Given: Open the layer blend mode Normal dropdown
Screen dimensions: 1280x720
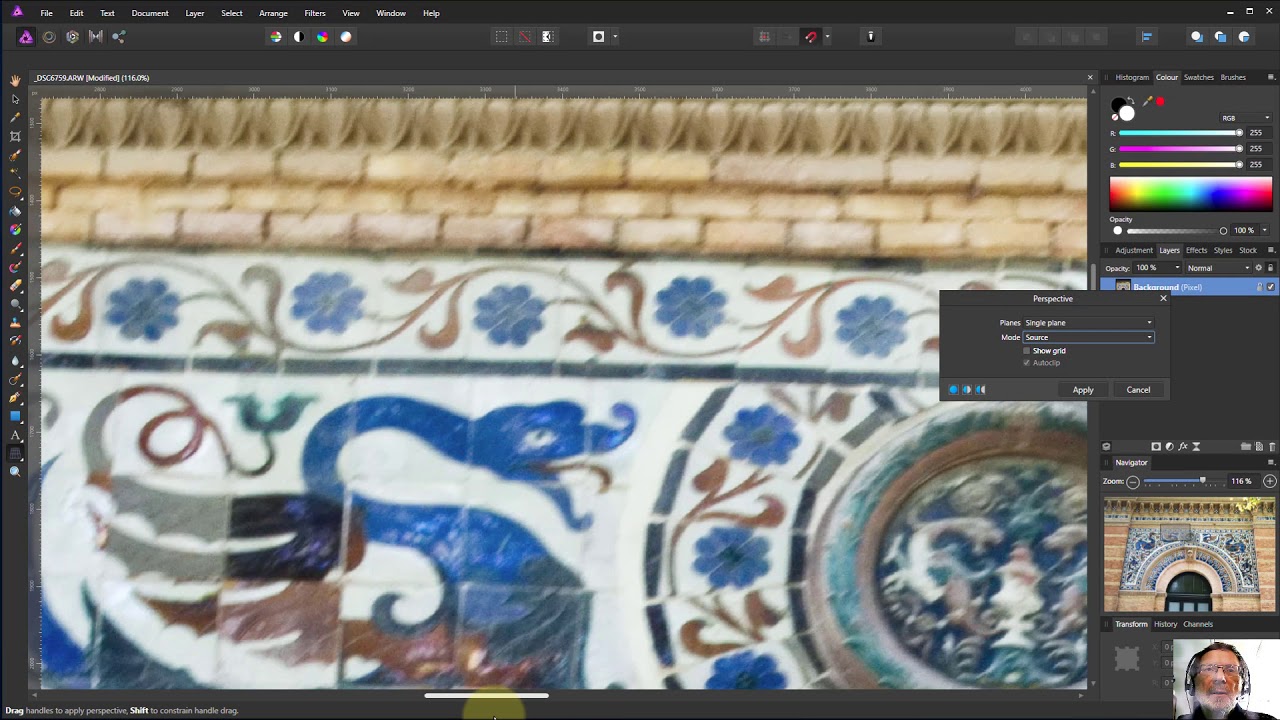Looking at the screenshot, I should (1217, 268).
